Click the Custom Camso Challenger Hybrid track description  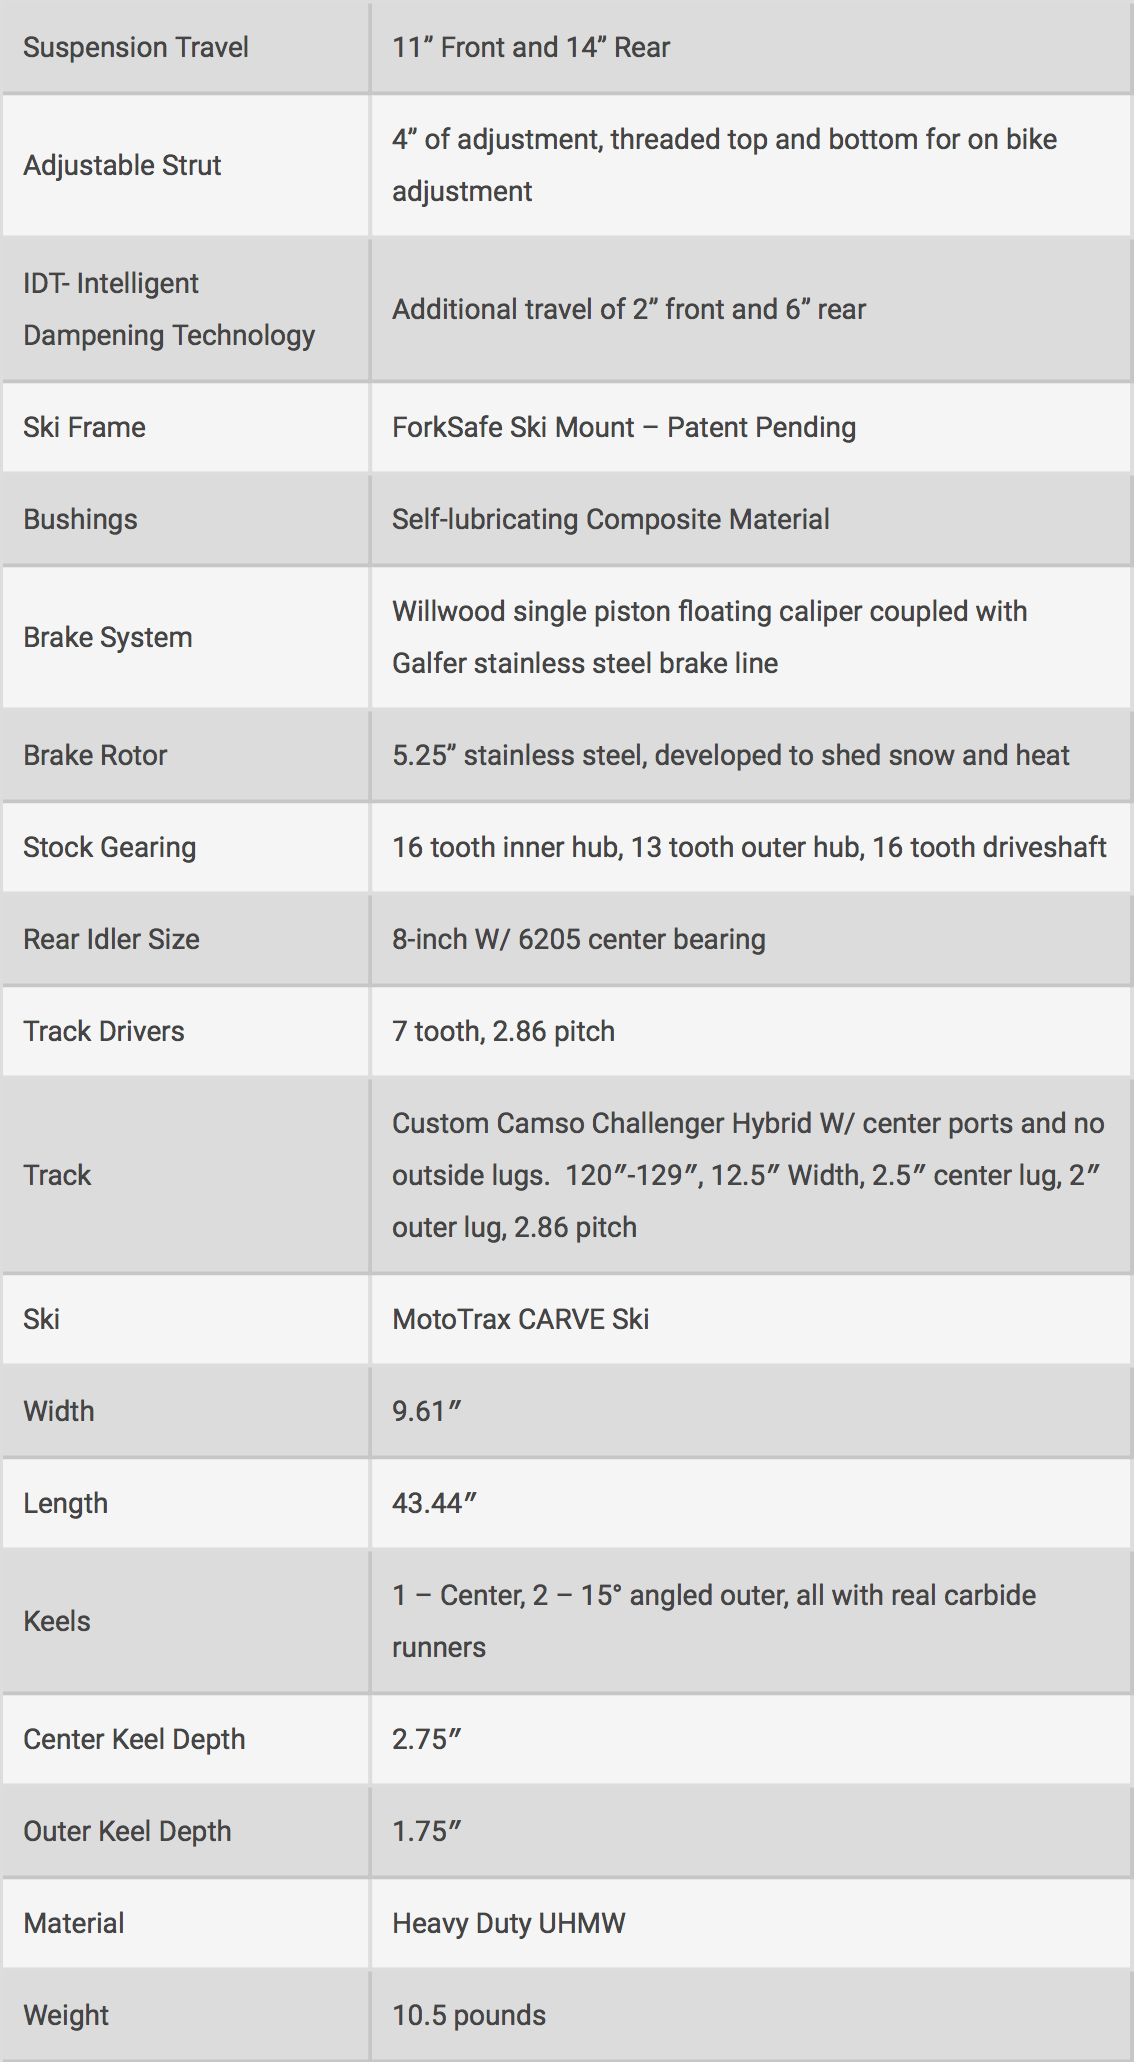point(748,1175)
